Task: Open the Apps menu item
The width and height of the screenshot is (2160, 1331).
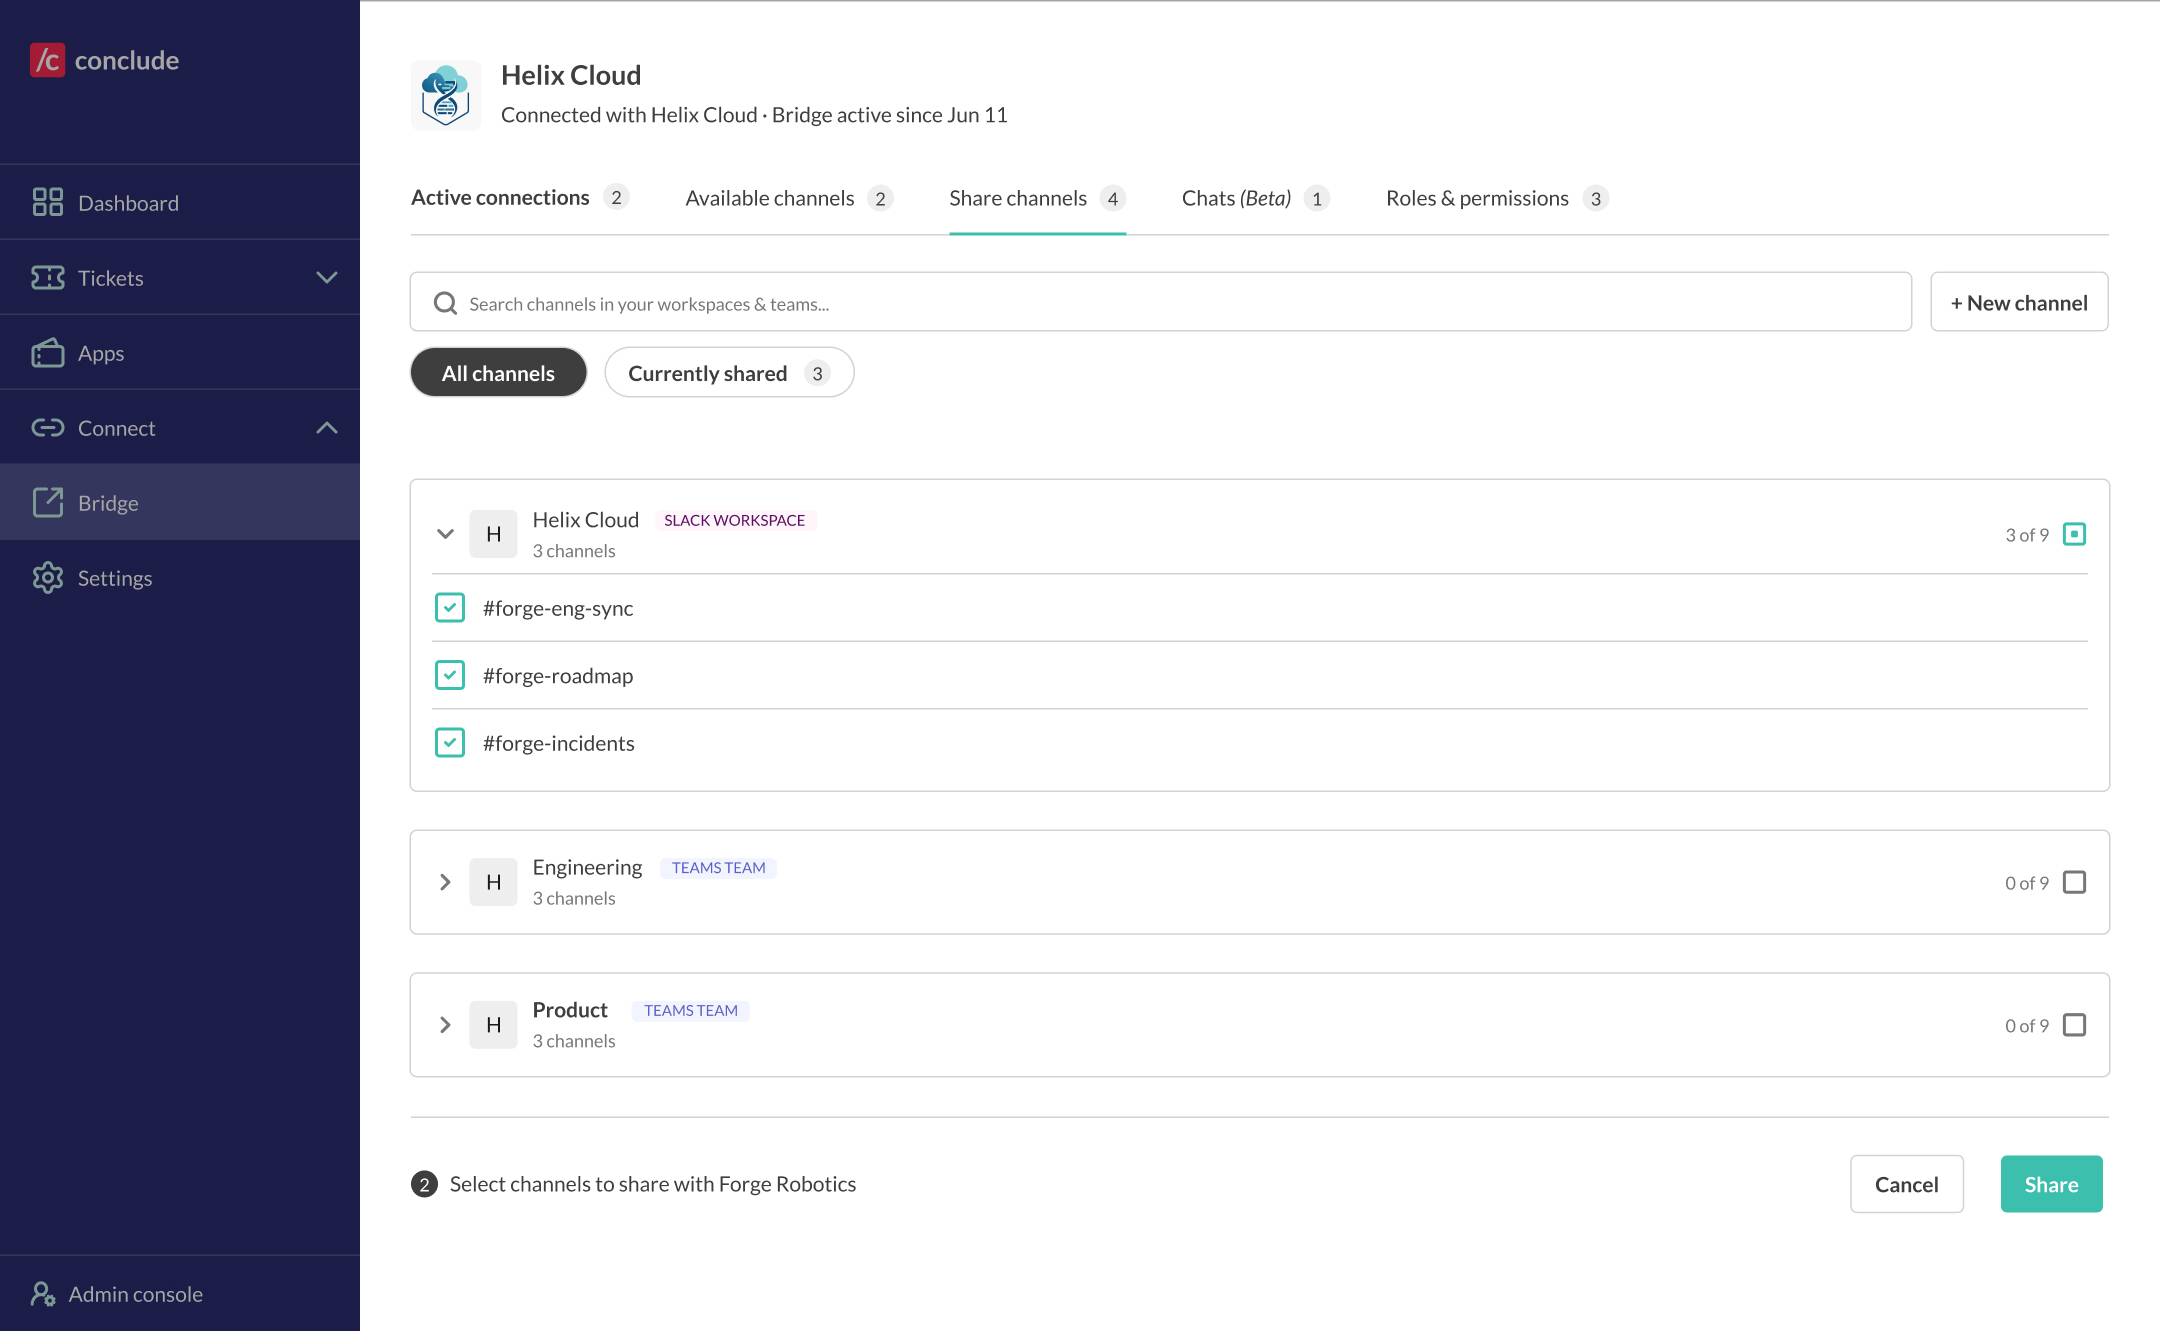Action: pos(180,353)
